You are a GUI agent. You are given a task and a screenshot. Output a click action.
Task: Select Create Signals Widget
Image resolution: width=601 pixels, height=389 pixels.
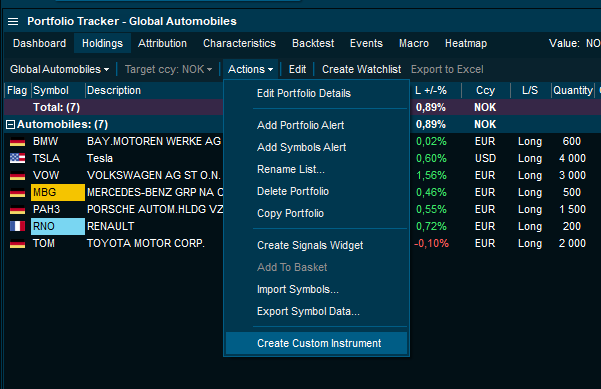316,245
